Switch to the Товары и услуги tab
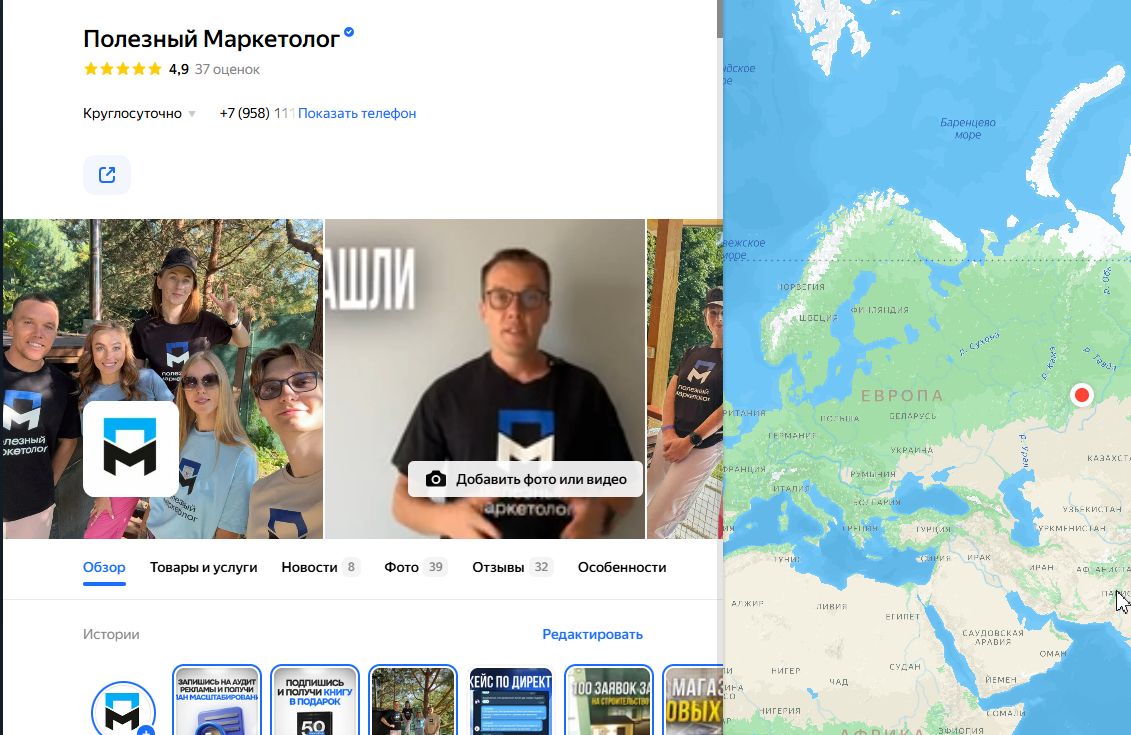Image resolution: width=1131 pixels, height=735 pixels. 203,567
